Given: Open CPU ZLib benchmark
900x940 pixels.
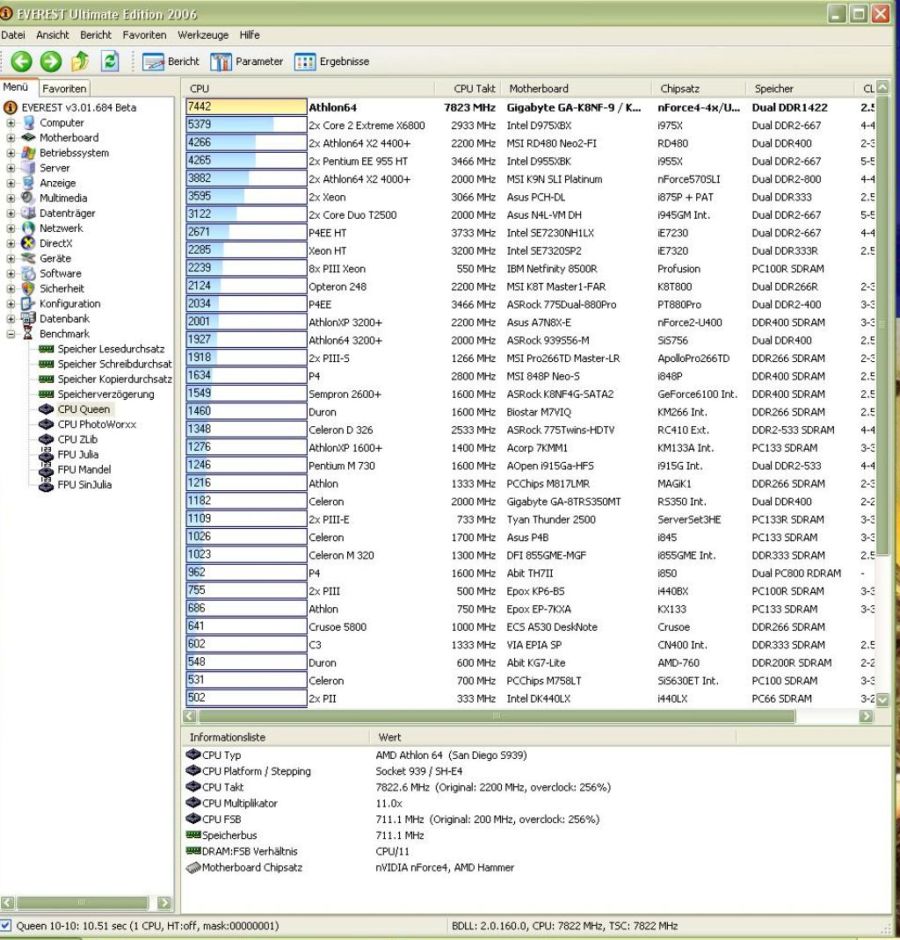Looking at the screenshot, I should coord(68,439).
